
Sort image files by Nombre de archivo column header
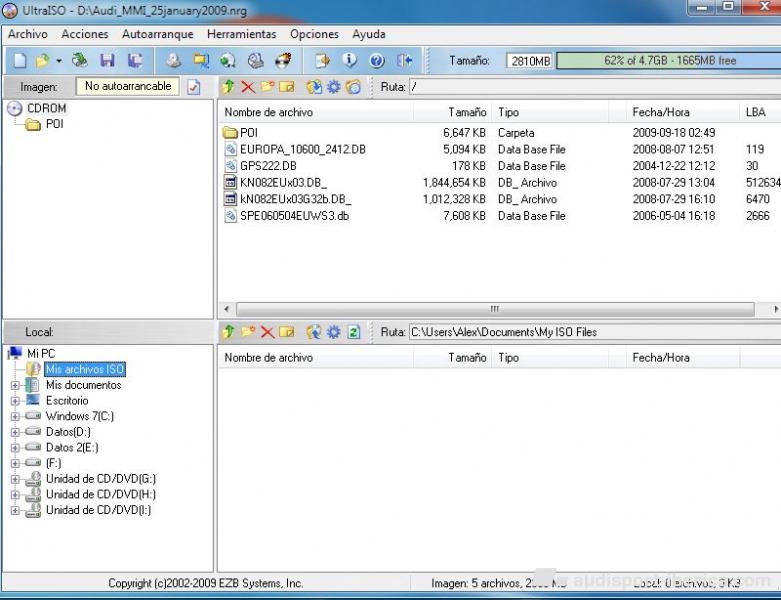[x=316, y=112]
